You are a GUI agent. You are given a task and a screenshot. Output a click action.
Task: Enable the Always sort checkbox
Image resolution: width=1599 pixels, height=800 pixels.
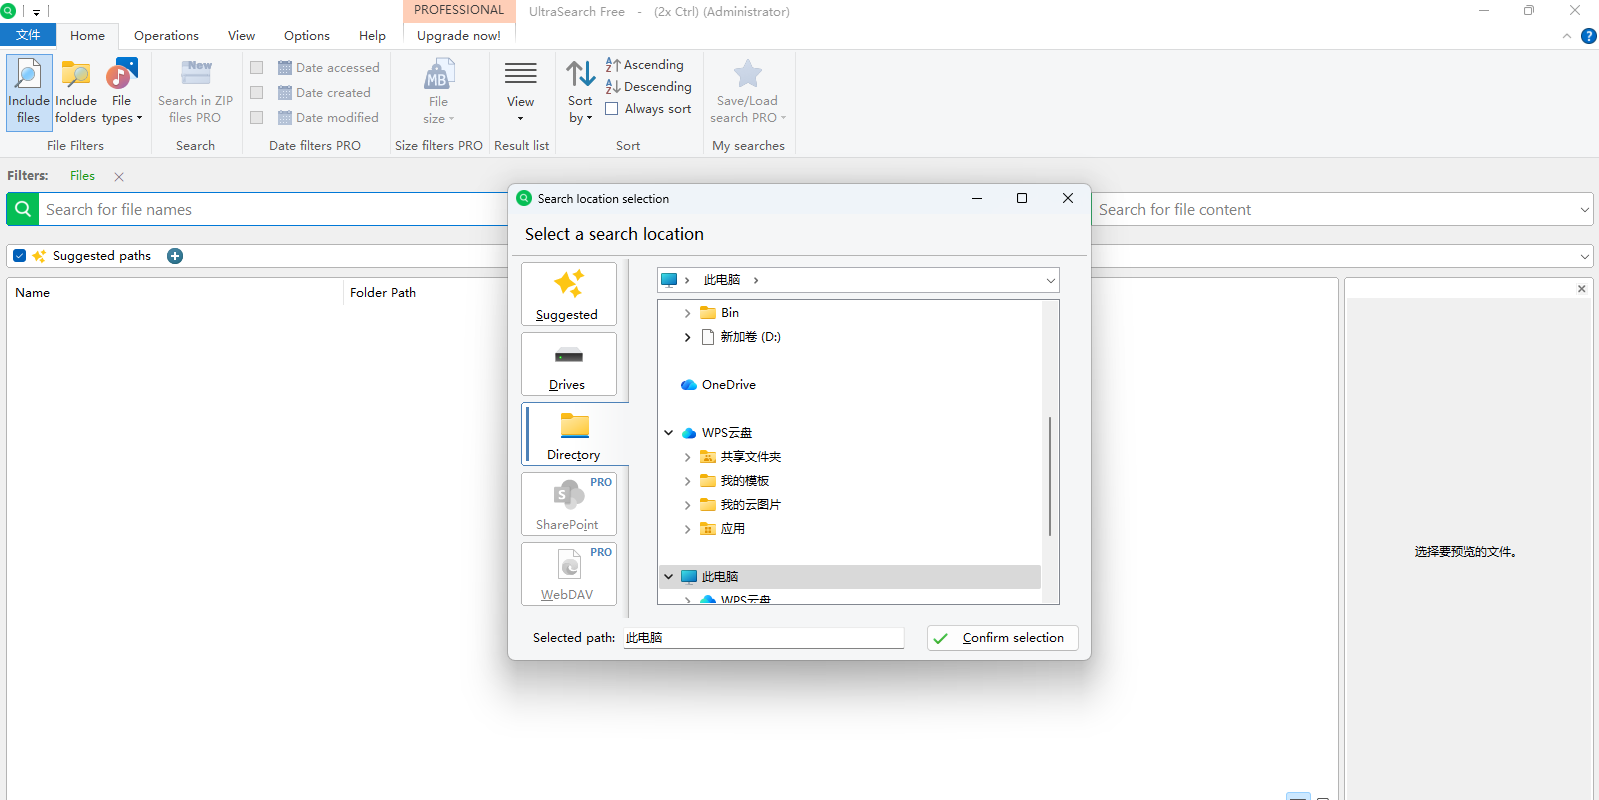click(612, 109)
